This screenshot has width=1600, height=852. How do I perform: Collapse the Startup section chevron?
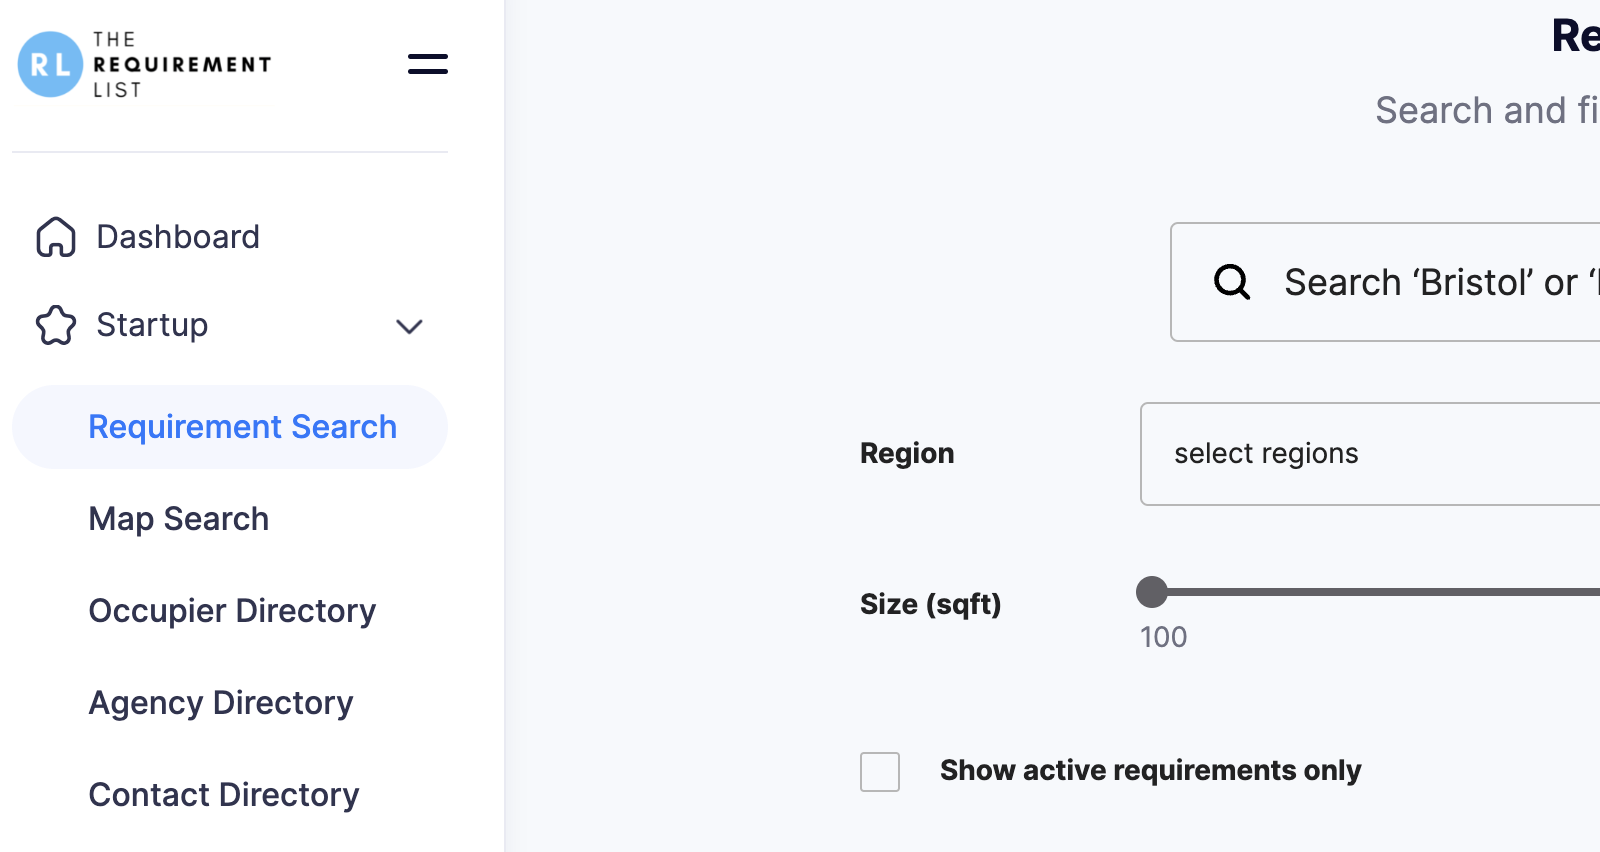coord(409,326)
